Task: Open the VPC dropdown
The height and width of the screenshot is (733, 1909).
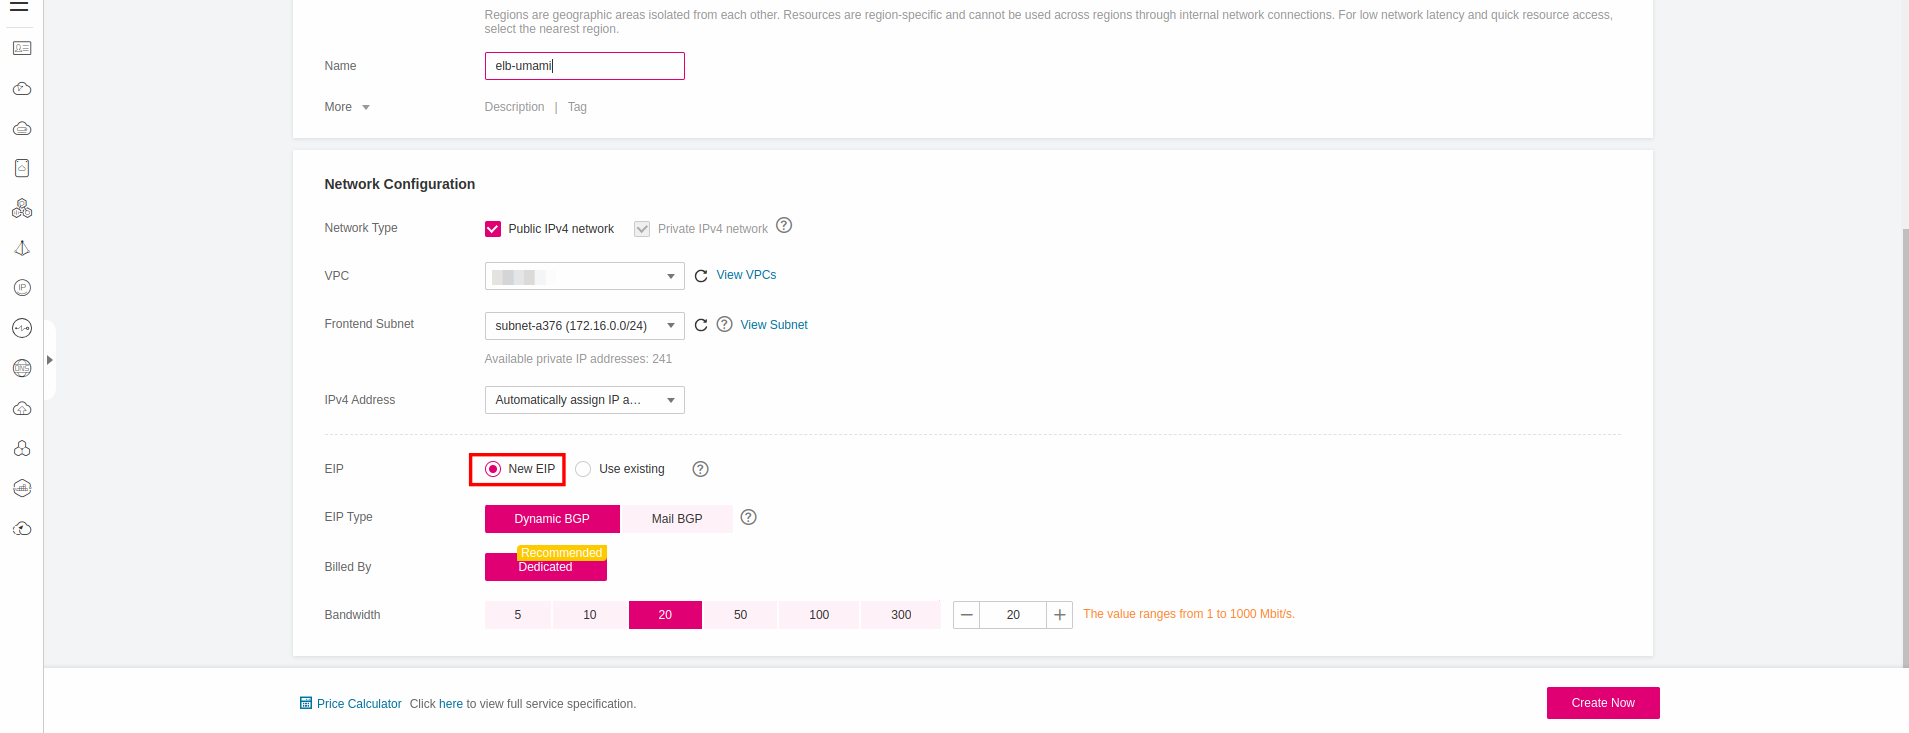Action: (584, 276)
